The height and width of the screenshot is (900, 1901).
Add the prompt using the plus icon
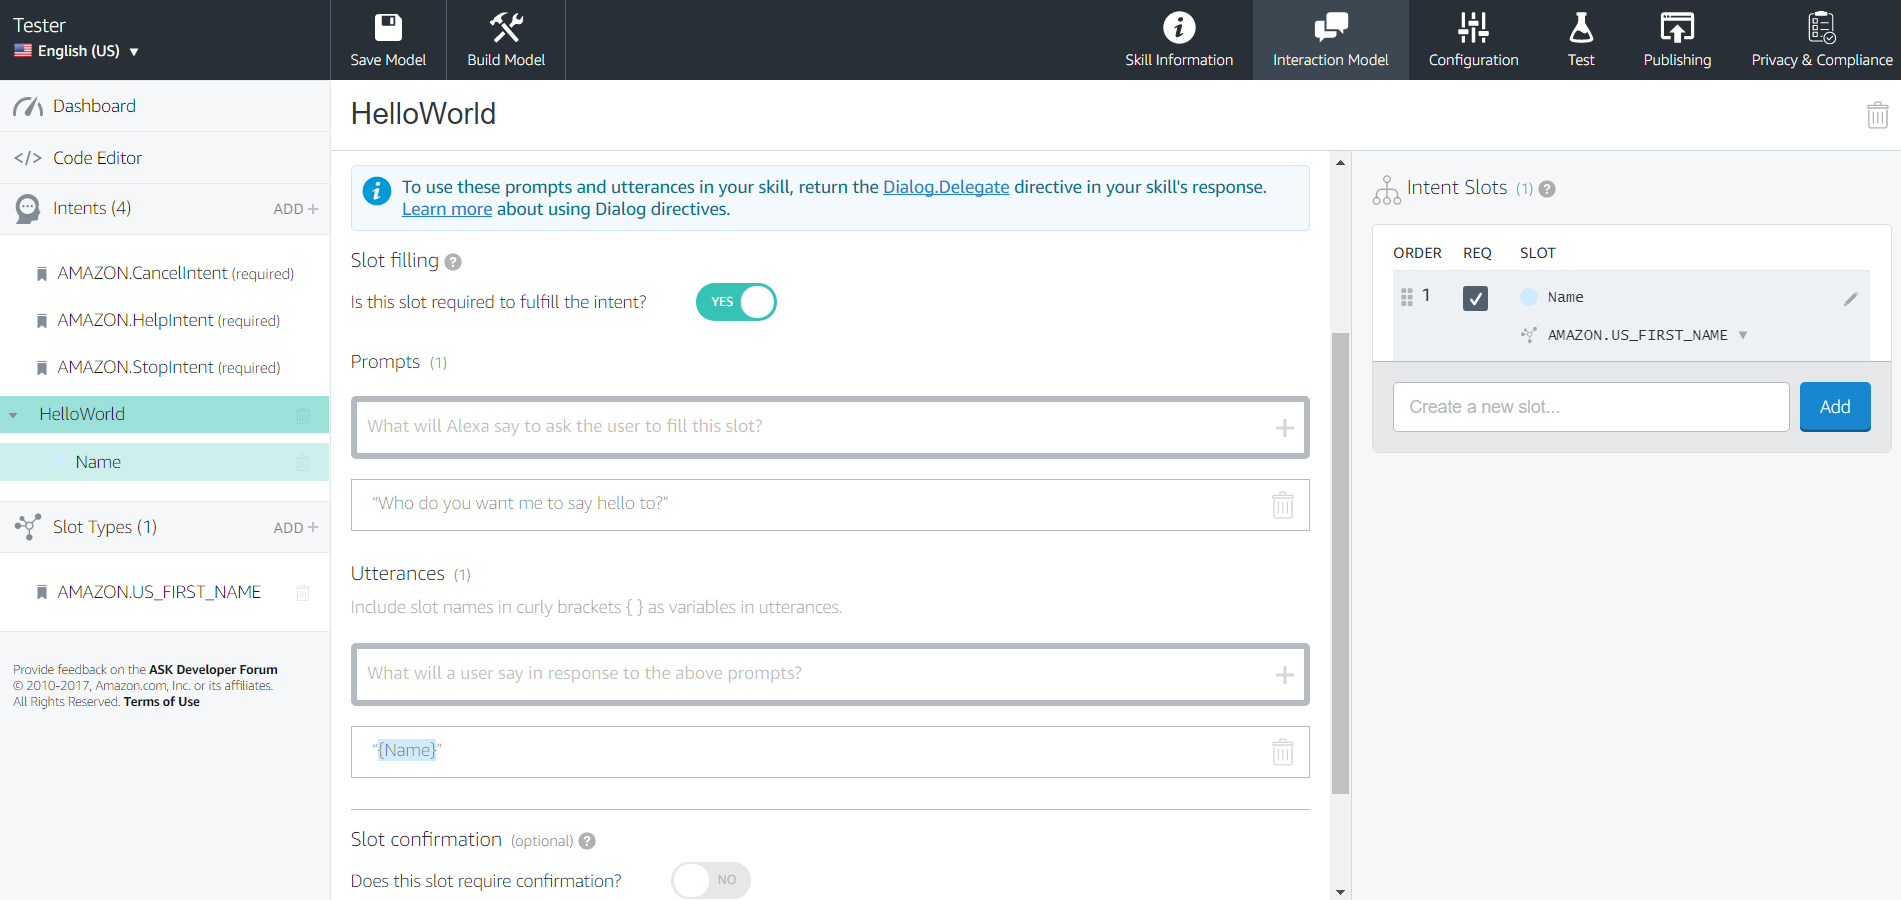tap(1284, 428)
